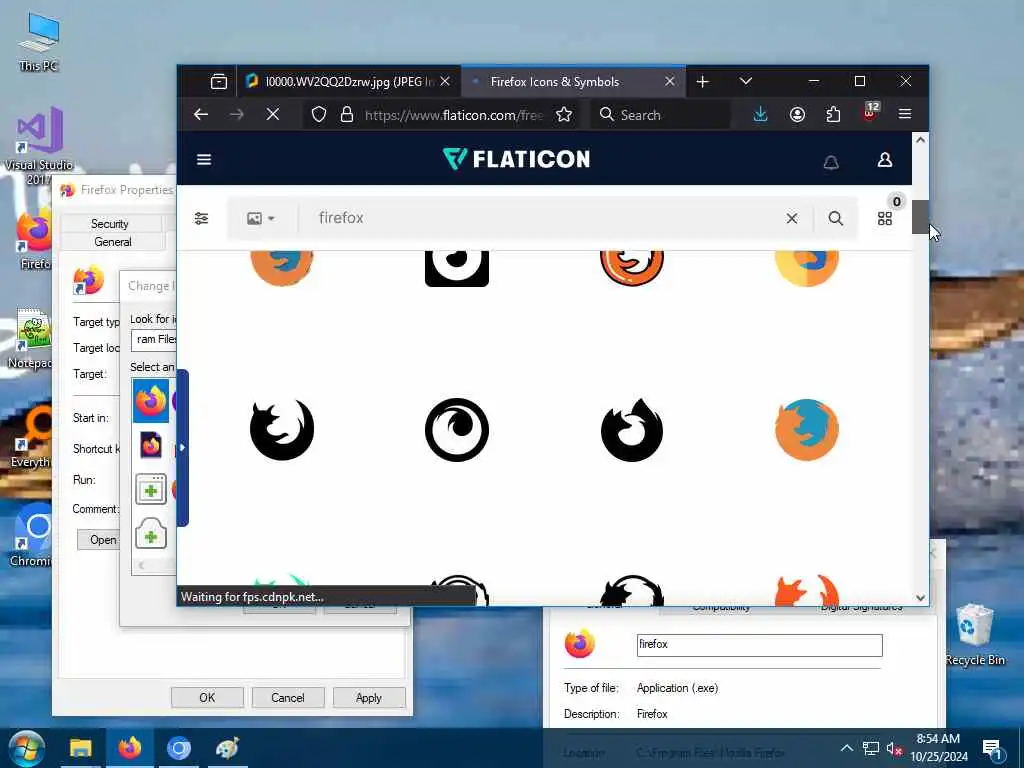Open the Firefox extensions puzzle icon
The image size is (1024, 768).
(x=833, y=114)
